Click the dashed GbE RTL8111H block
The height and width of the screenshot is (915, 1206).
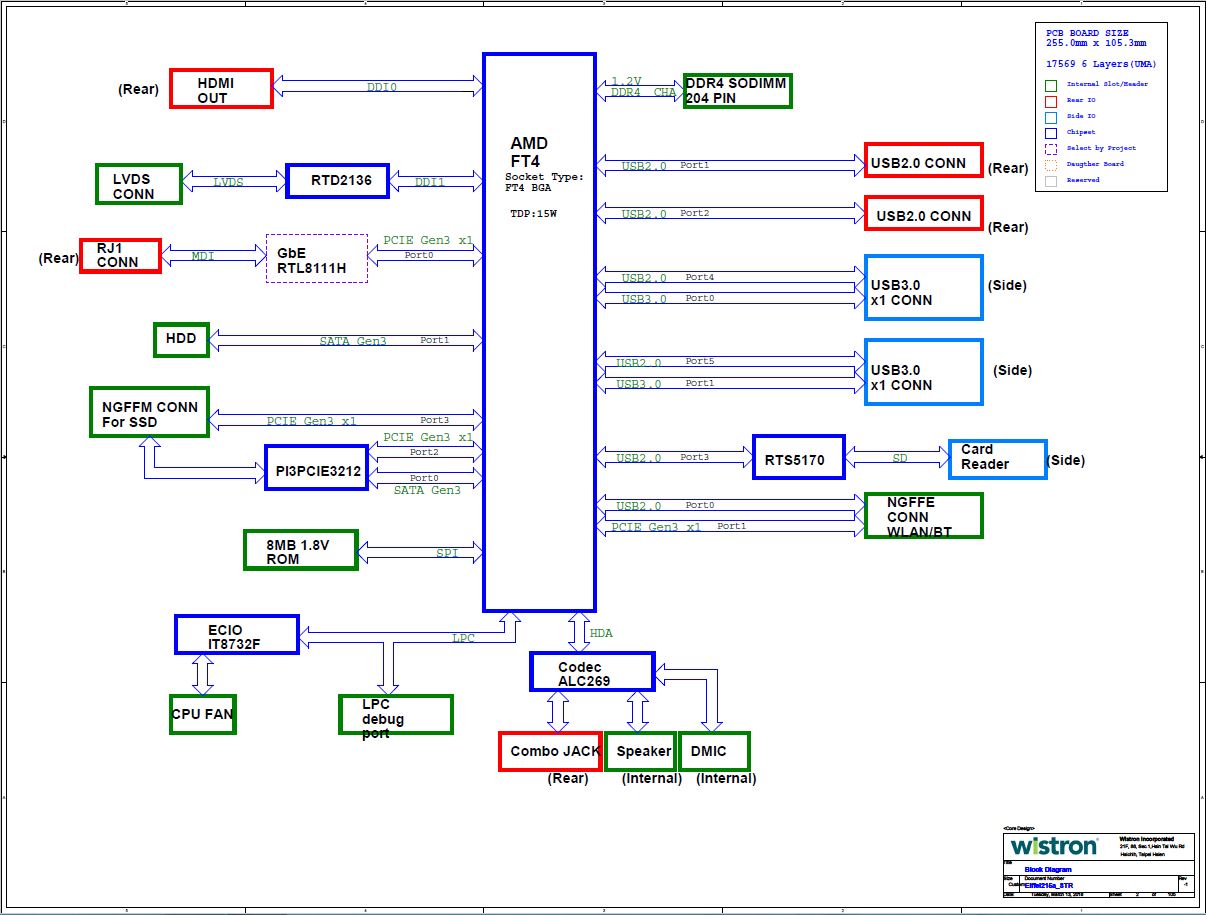click(x=317, y=259)
